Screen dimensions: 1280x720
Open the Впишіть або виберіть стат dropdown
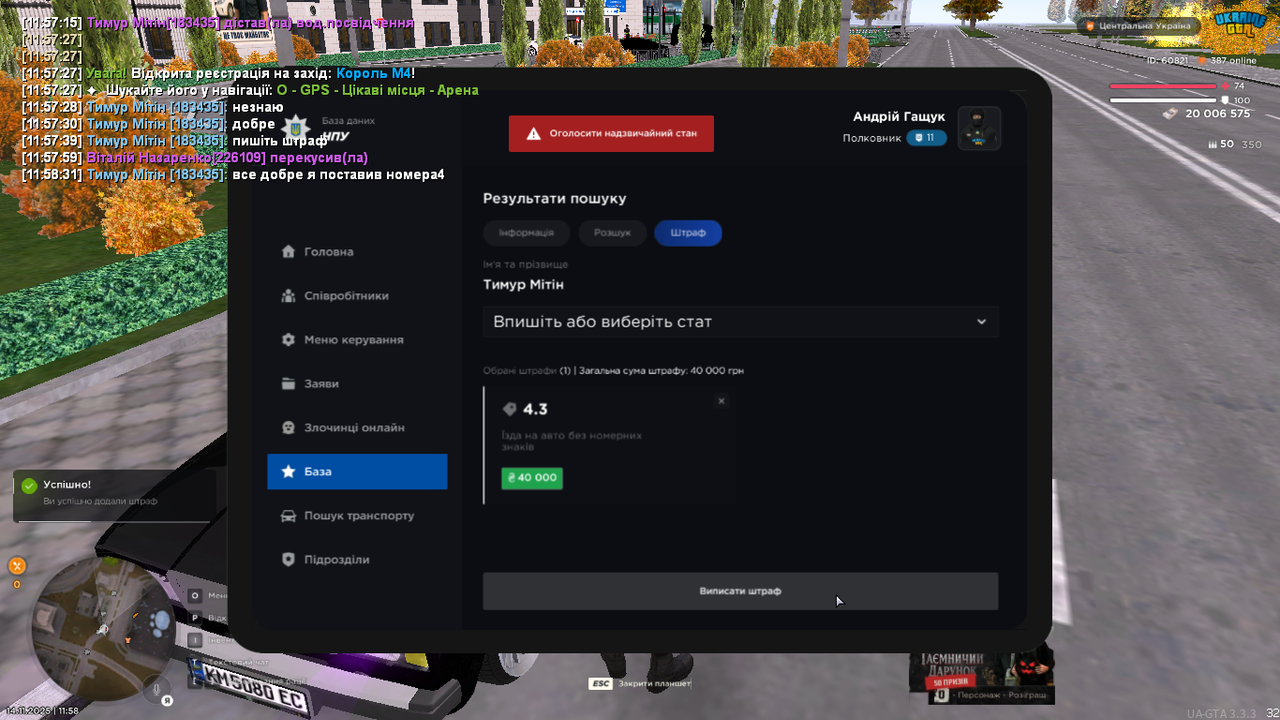(740, 322)
